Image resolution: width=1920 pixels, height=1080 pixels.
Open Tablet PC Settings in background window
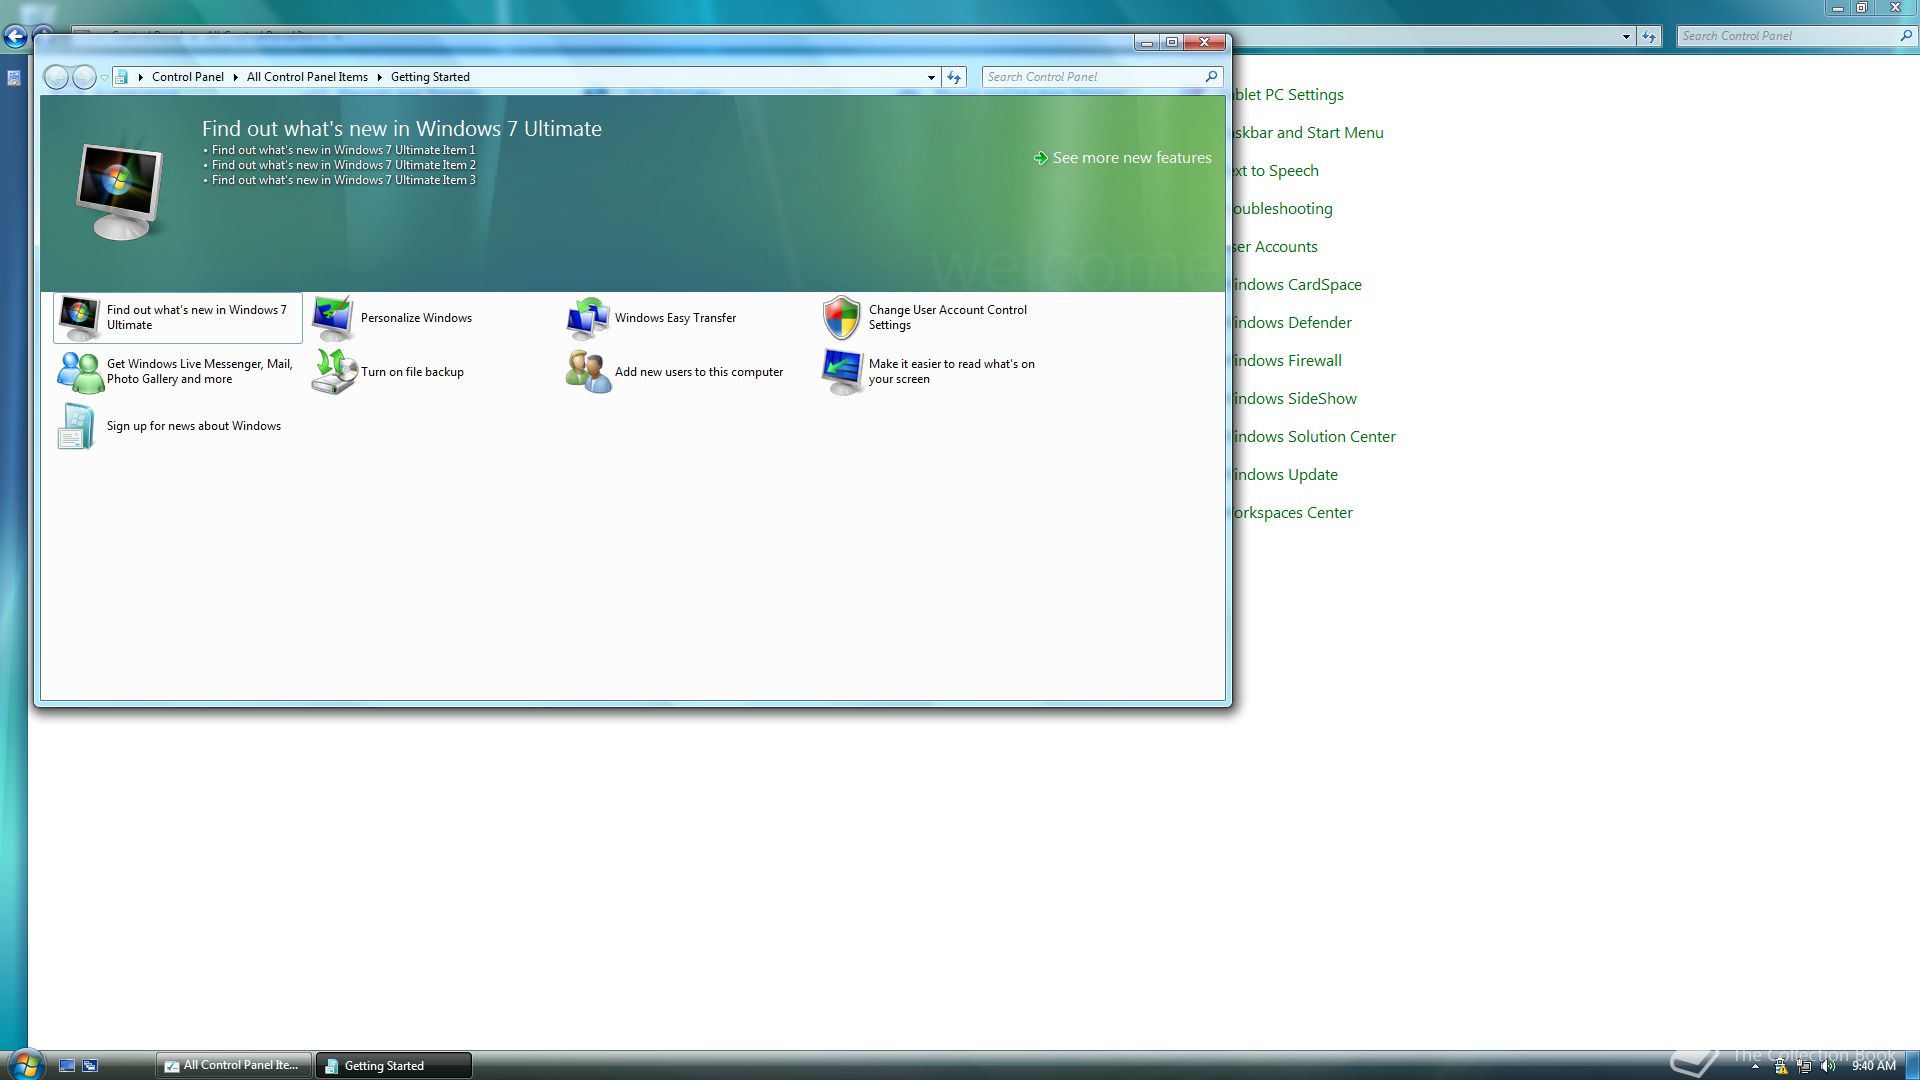[x=1288, y=95]
